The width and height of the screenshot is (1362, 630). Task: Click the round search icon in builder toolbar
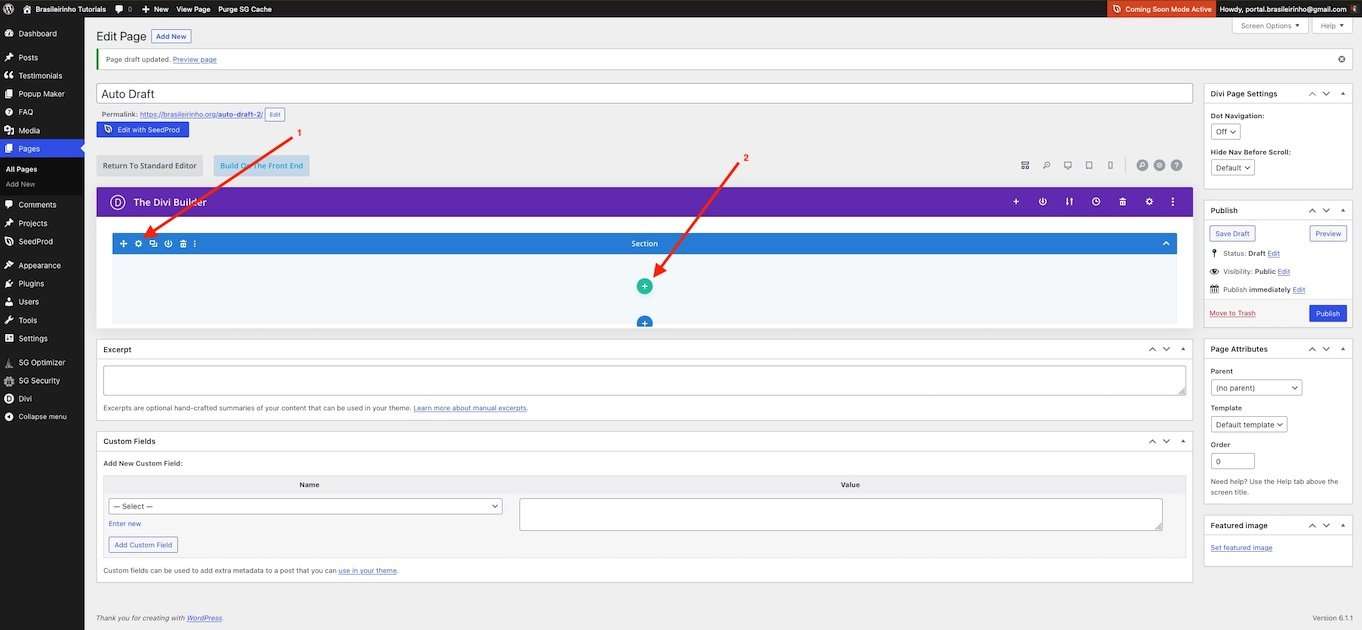[x=1142, y=165]
